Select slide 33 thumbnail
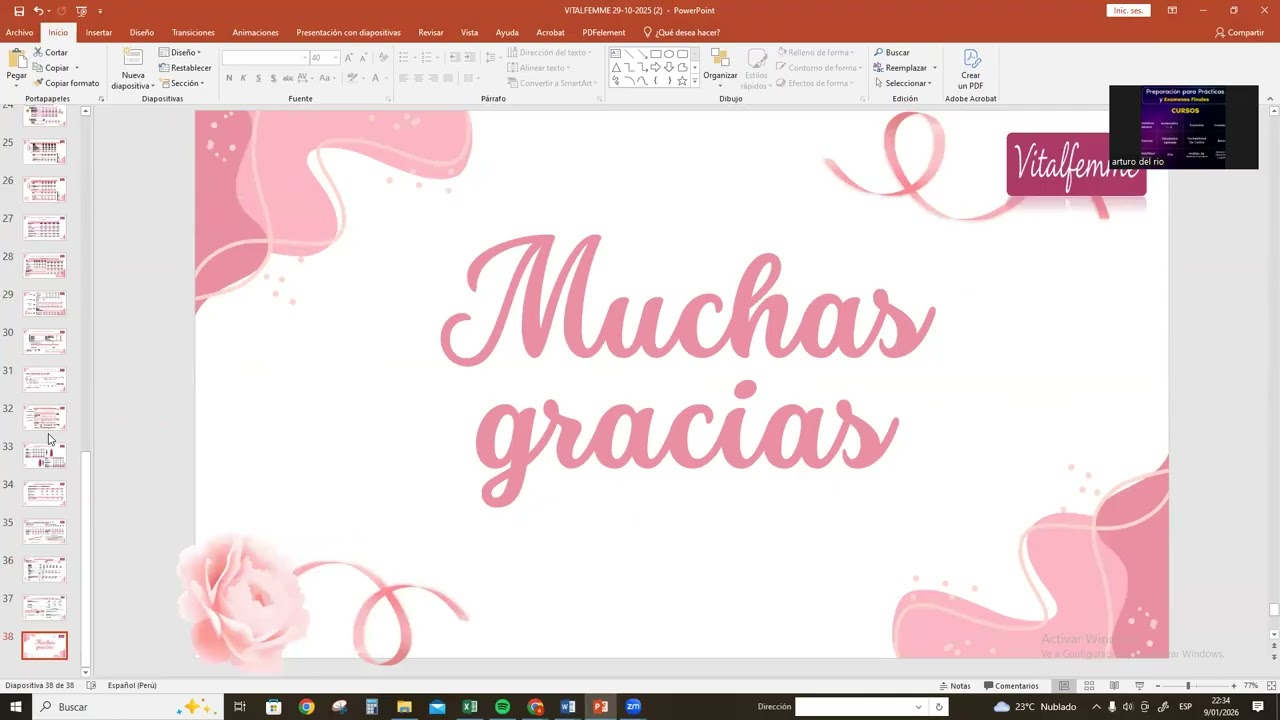The width and height of the screenshot is (1280, 720). point(45,456)
